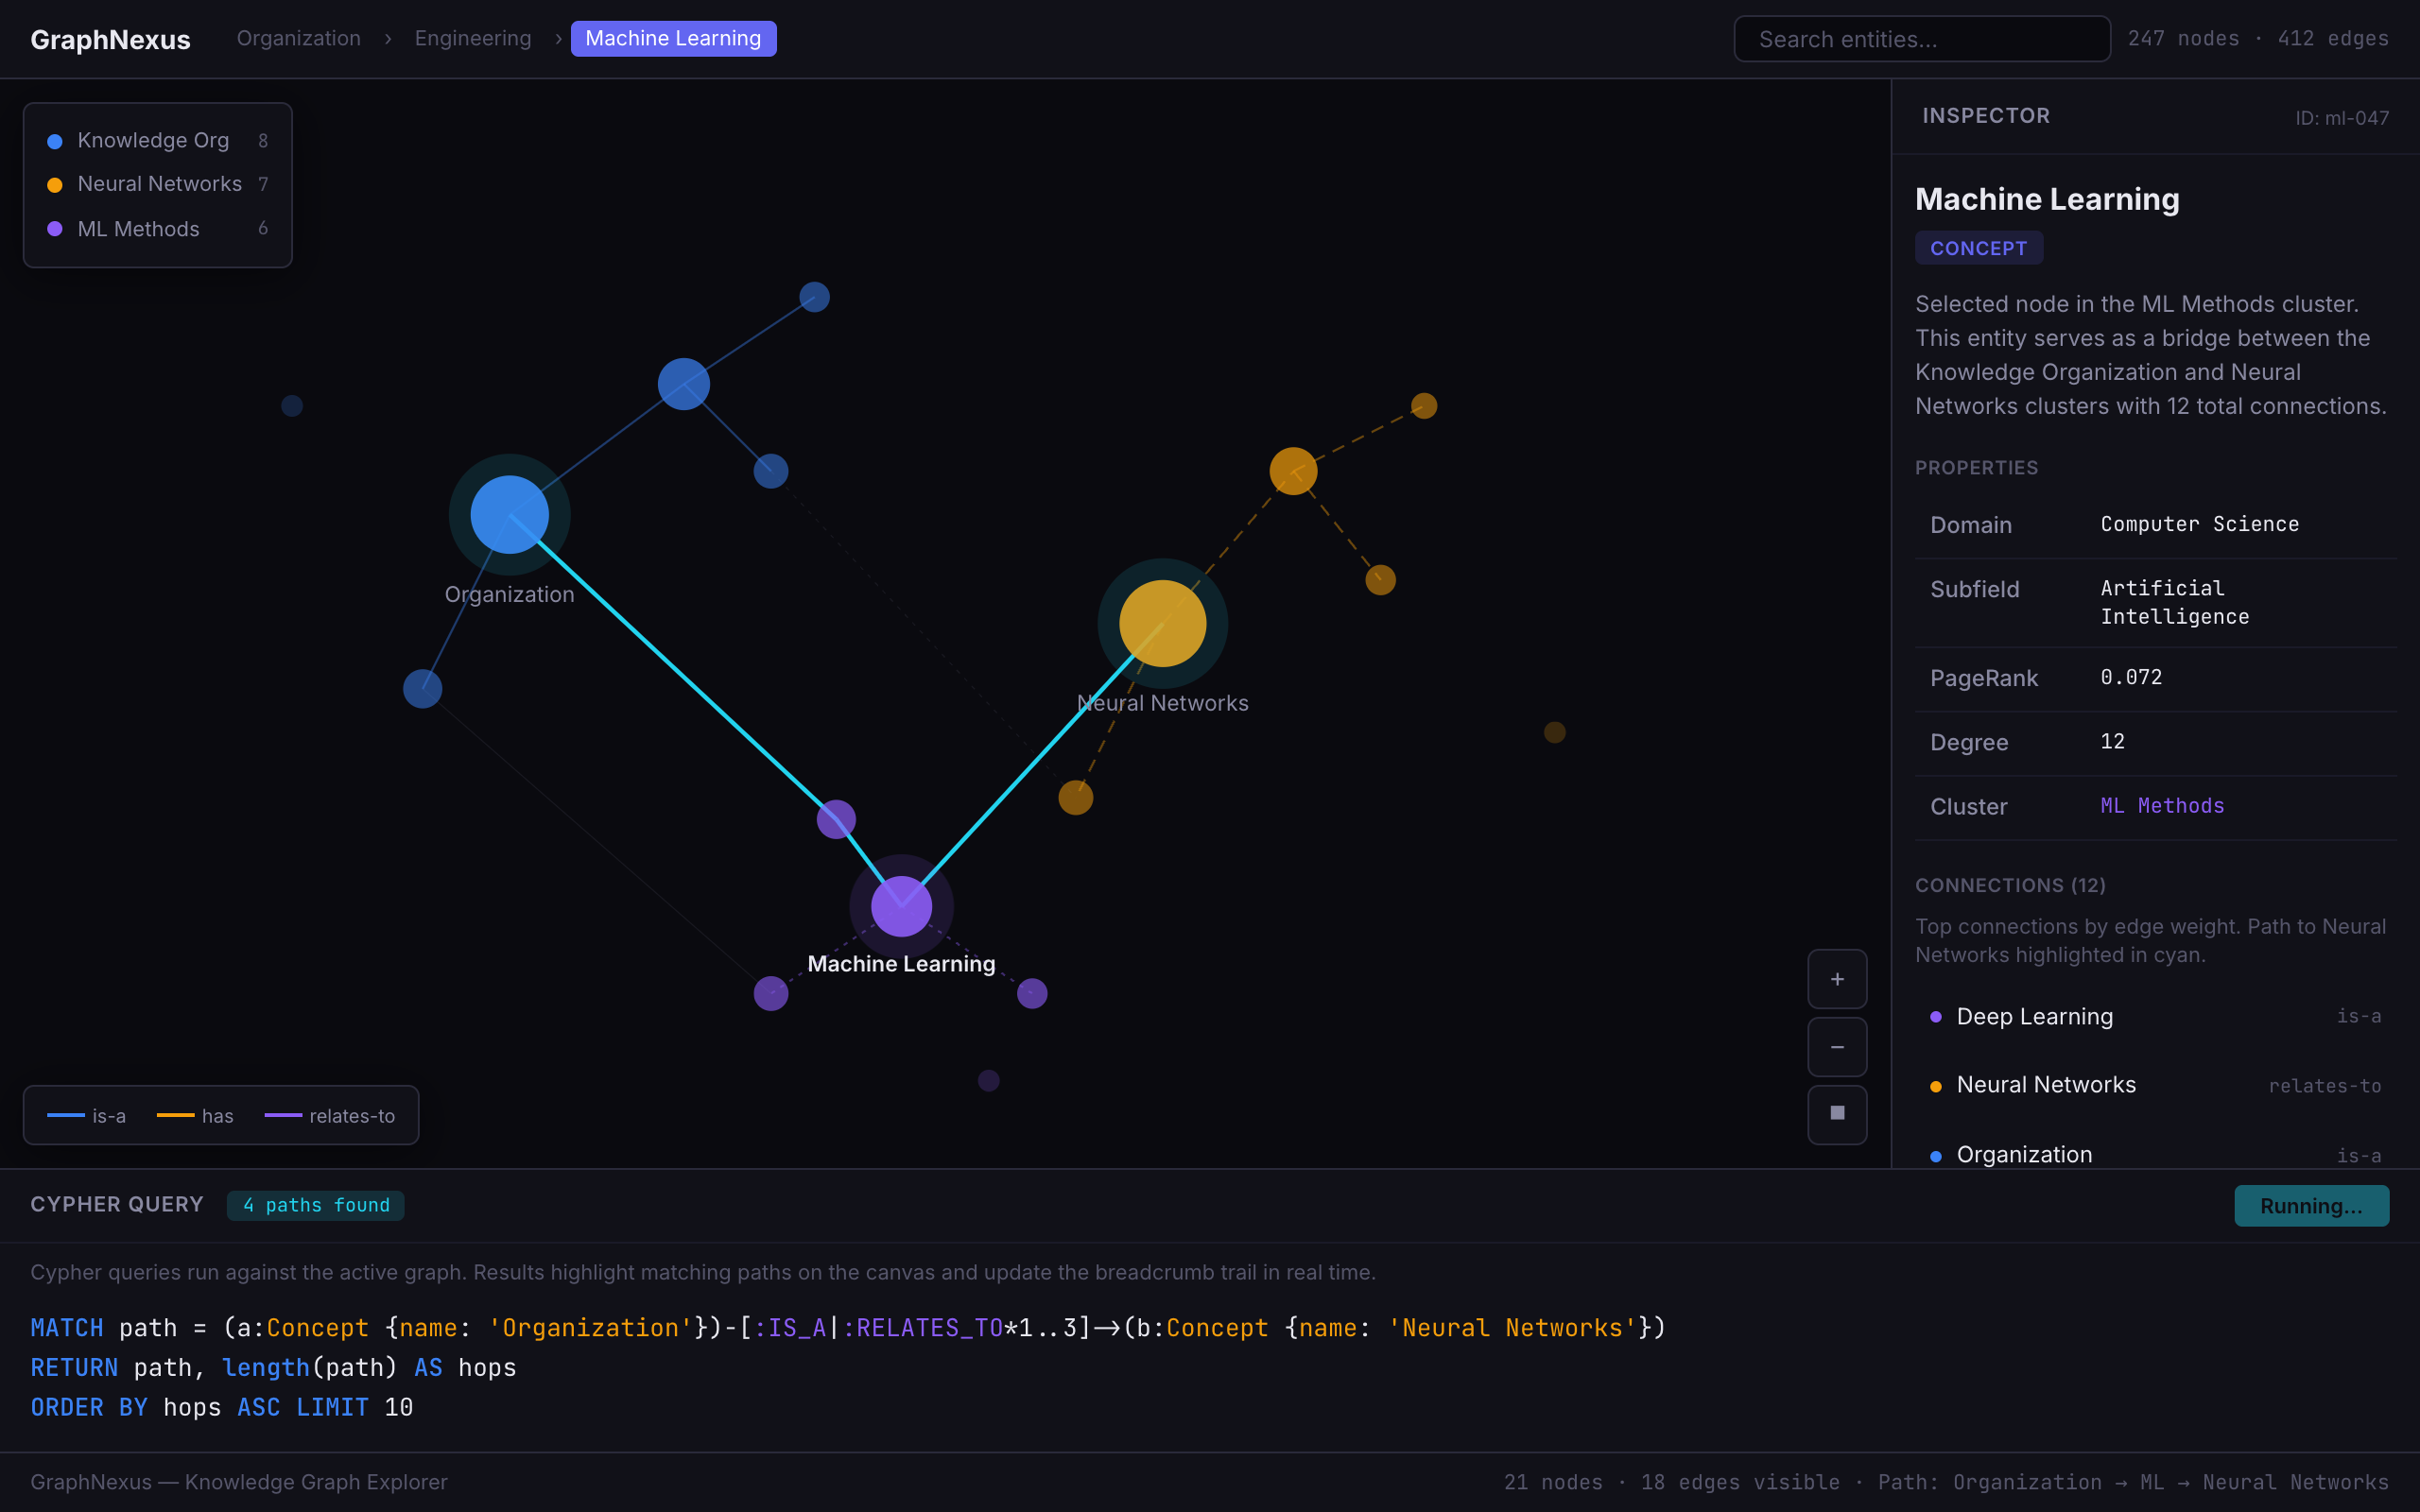2420x1512 pixels.
Task: Open the Engineering breadcrumb item
Action: click(x=473, y=38)
